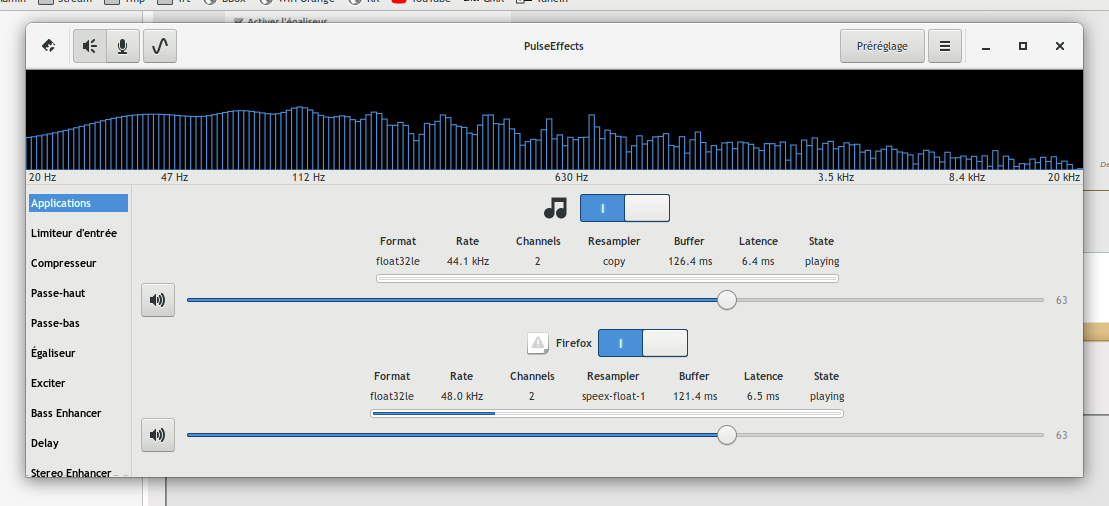Open the test signal wave button
The width and height of the screenshot is (1109, 506).
point(160,46)
